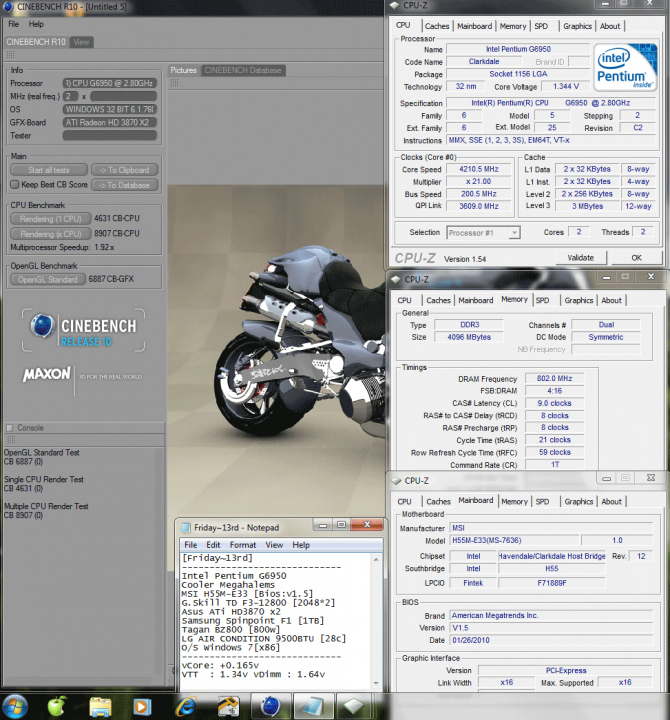Expand the Processor #1 selection dropdown
This screenshot has height=720, width=670.
coord(514,233)
